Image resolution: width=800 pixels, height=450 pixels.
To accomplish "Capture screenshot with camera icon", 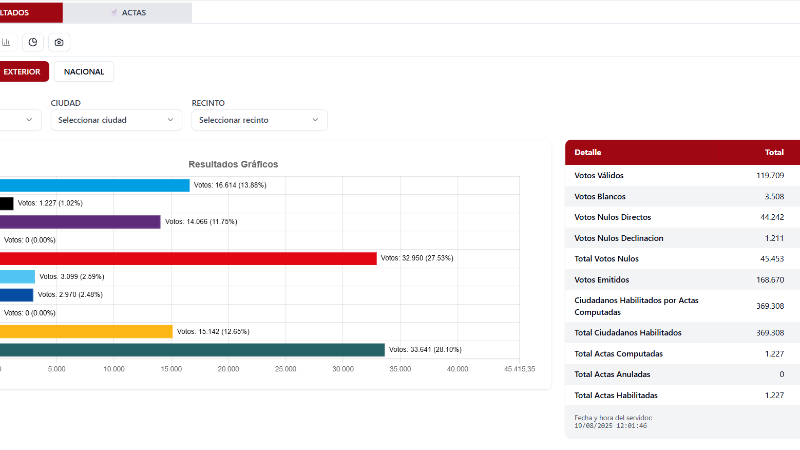I will point(59,42).
